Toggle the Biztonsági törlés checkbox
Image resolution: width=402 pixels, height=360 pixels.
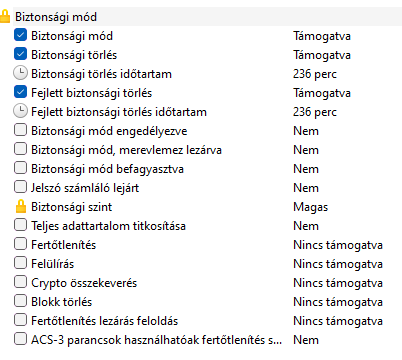coord(20,54)
